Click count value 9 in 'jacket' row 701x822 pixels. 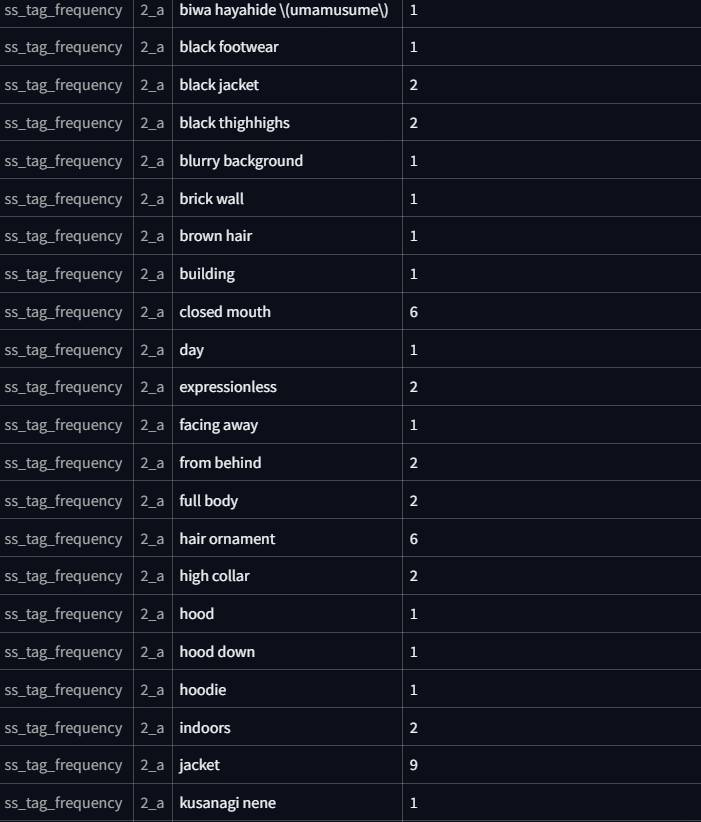[x=414, y=765]
